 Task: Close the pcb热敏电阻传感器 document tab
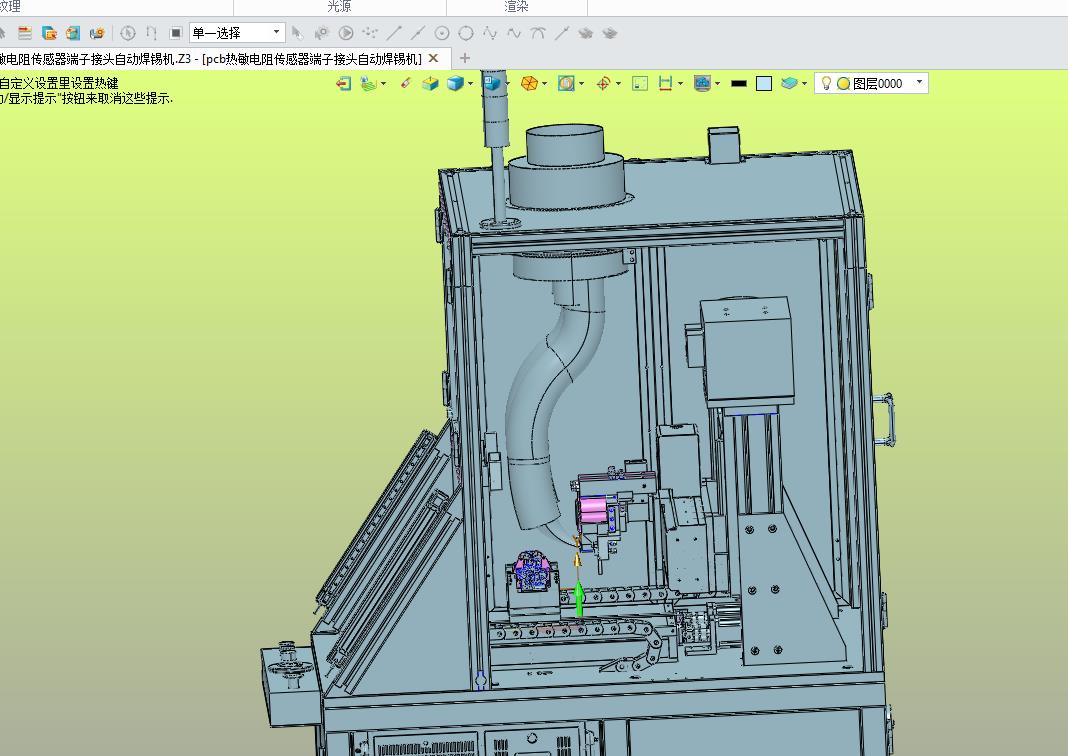click(x=433, y=59)
